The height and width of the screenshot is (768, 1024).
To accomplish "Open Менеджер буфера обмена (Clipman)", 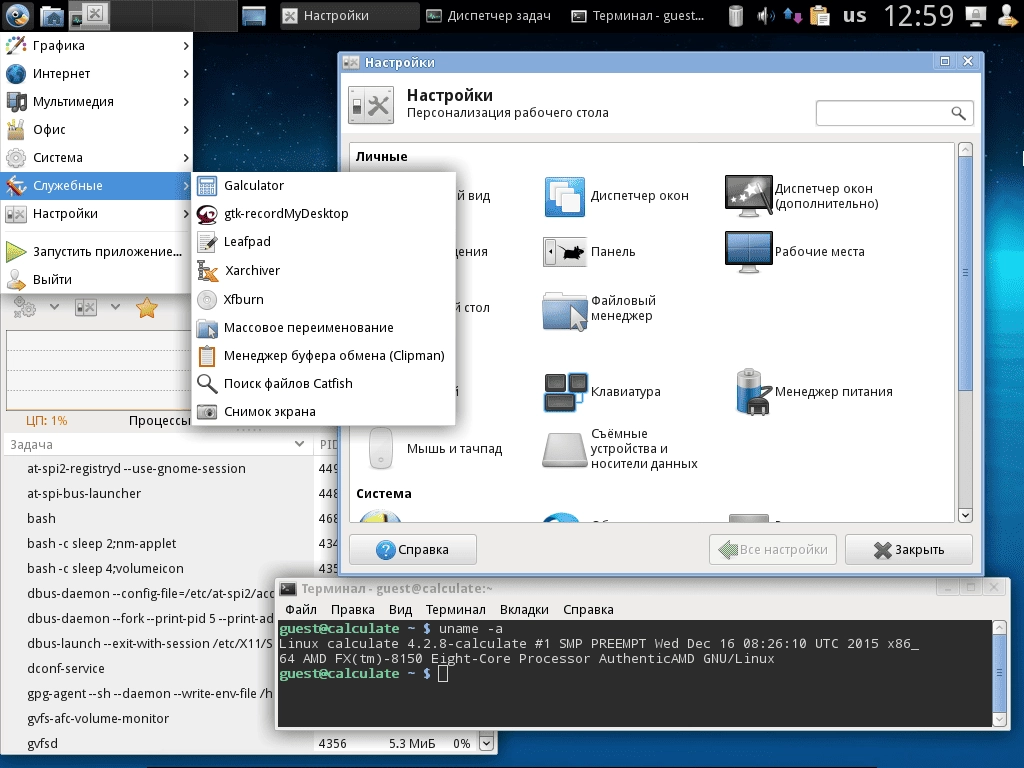I will pyautogui.click(x=323, y=355).
